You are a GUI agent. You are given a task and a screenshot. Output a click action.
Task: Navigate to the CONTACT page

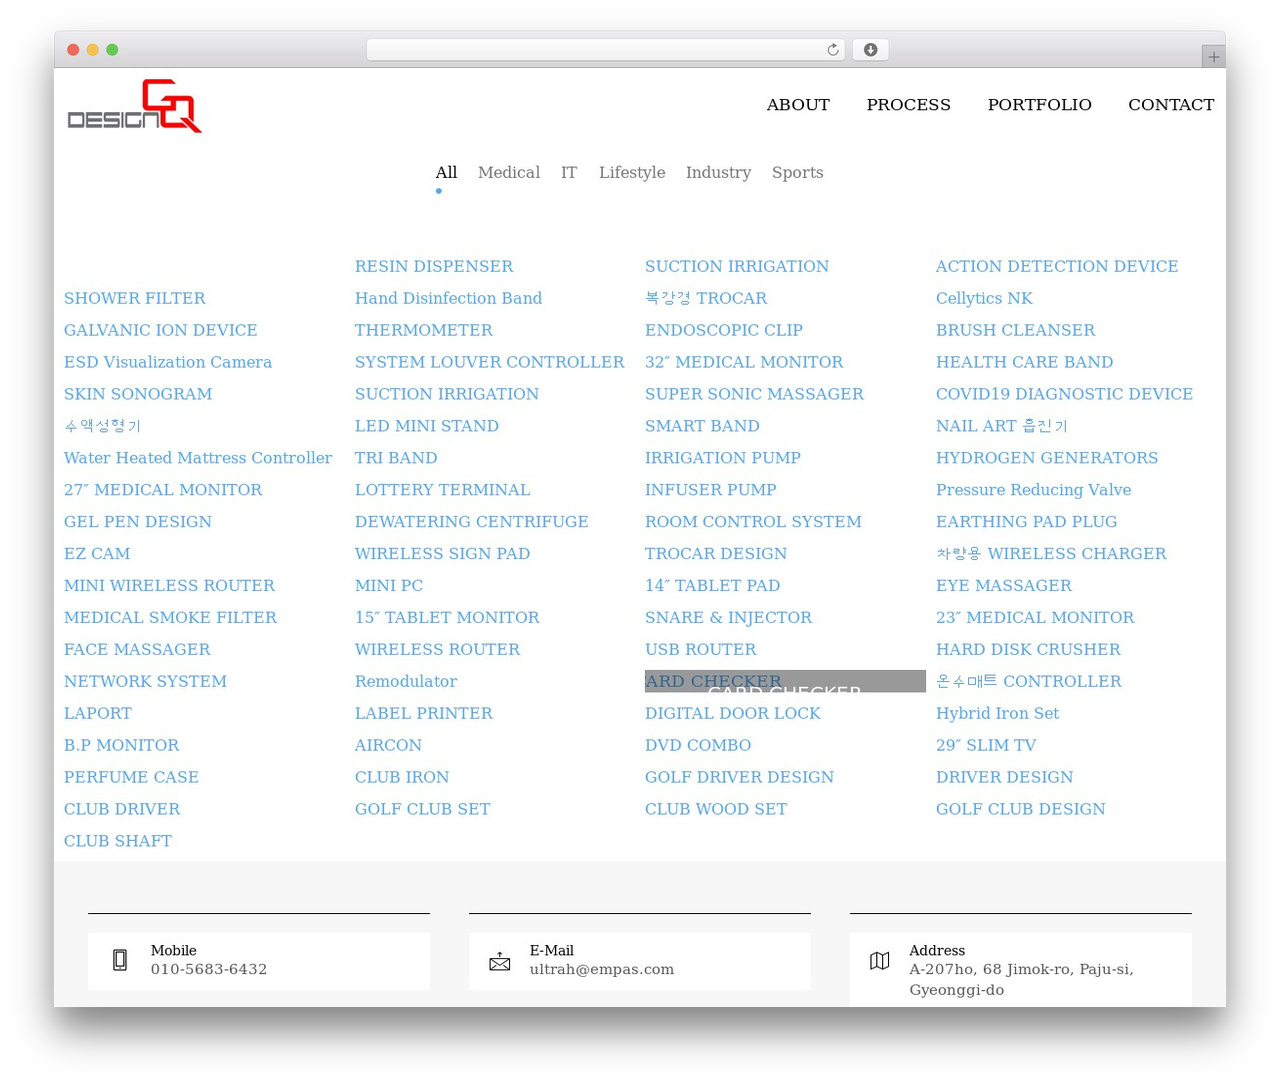tap(1171, 105)
